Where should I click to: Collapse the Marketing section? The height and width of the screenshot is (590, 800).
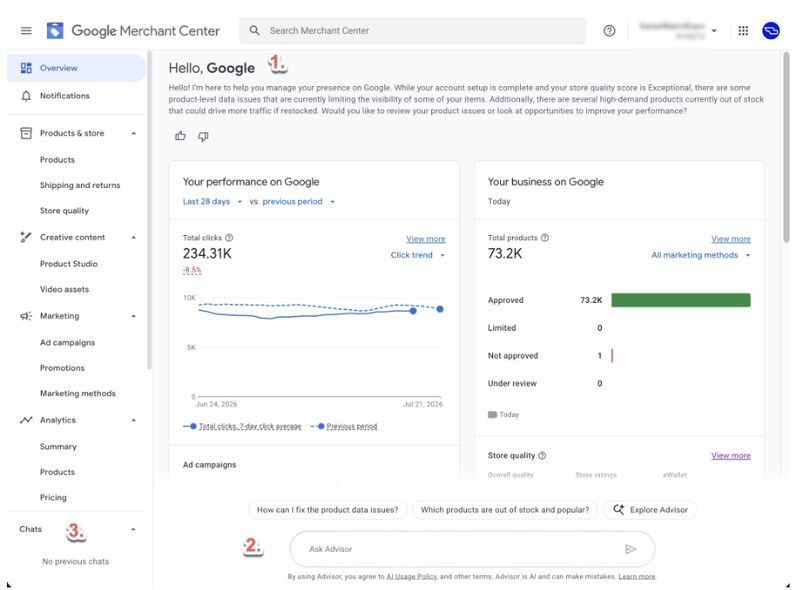click(x=134, y=316)
